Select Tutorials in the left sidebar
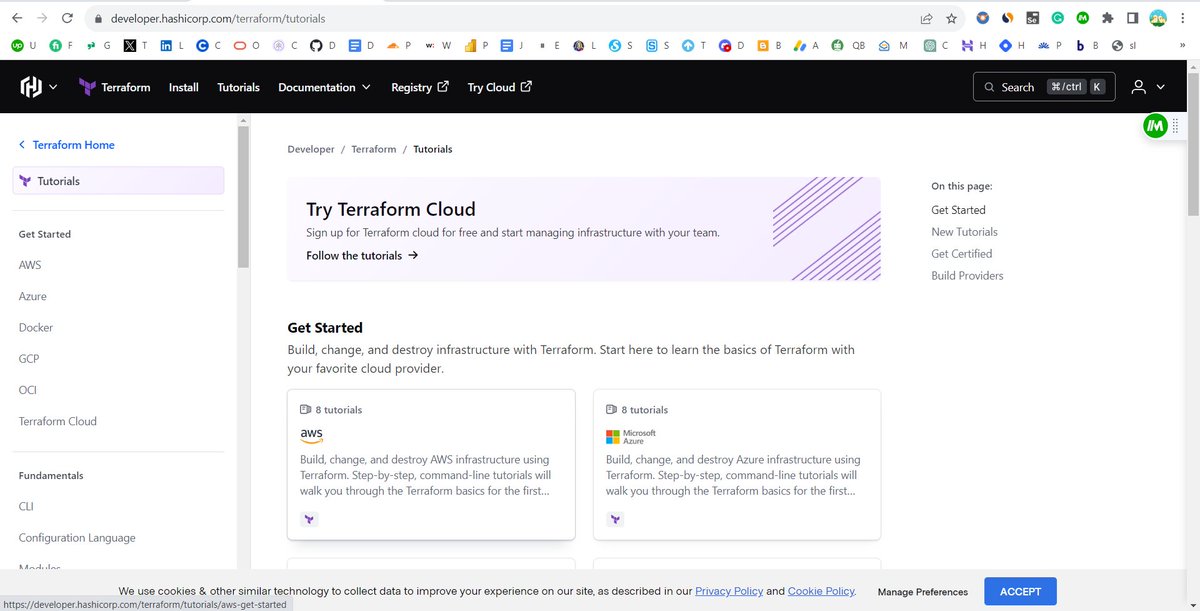 pyautogui.click(x=119, y=181)
